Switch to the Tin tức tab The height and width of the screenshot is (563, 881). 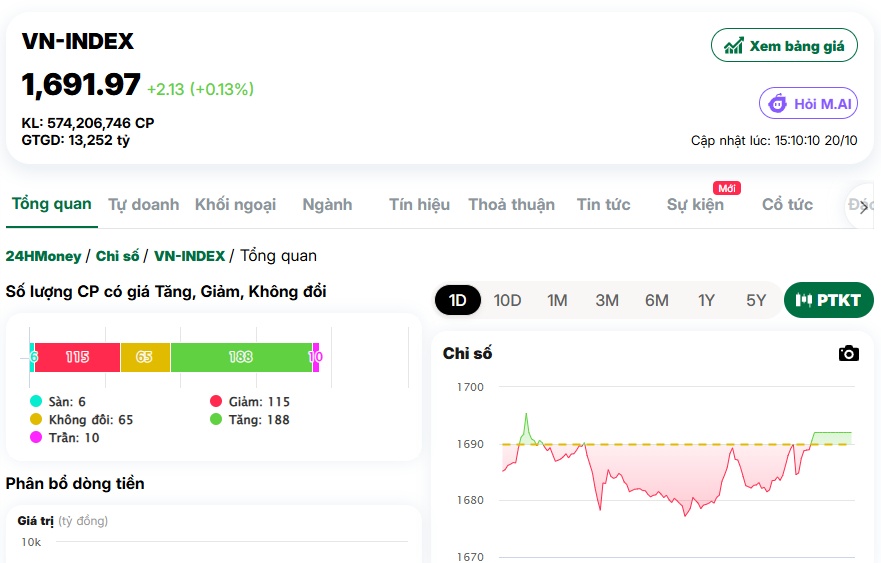[x=603, y=205]
